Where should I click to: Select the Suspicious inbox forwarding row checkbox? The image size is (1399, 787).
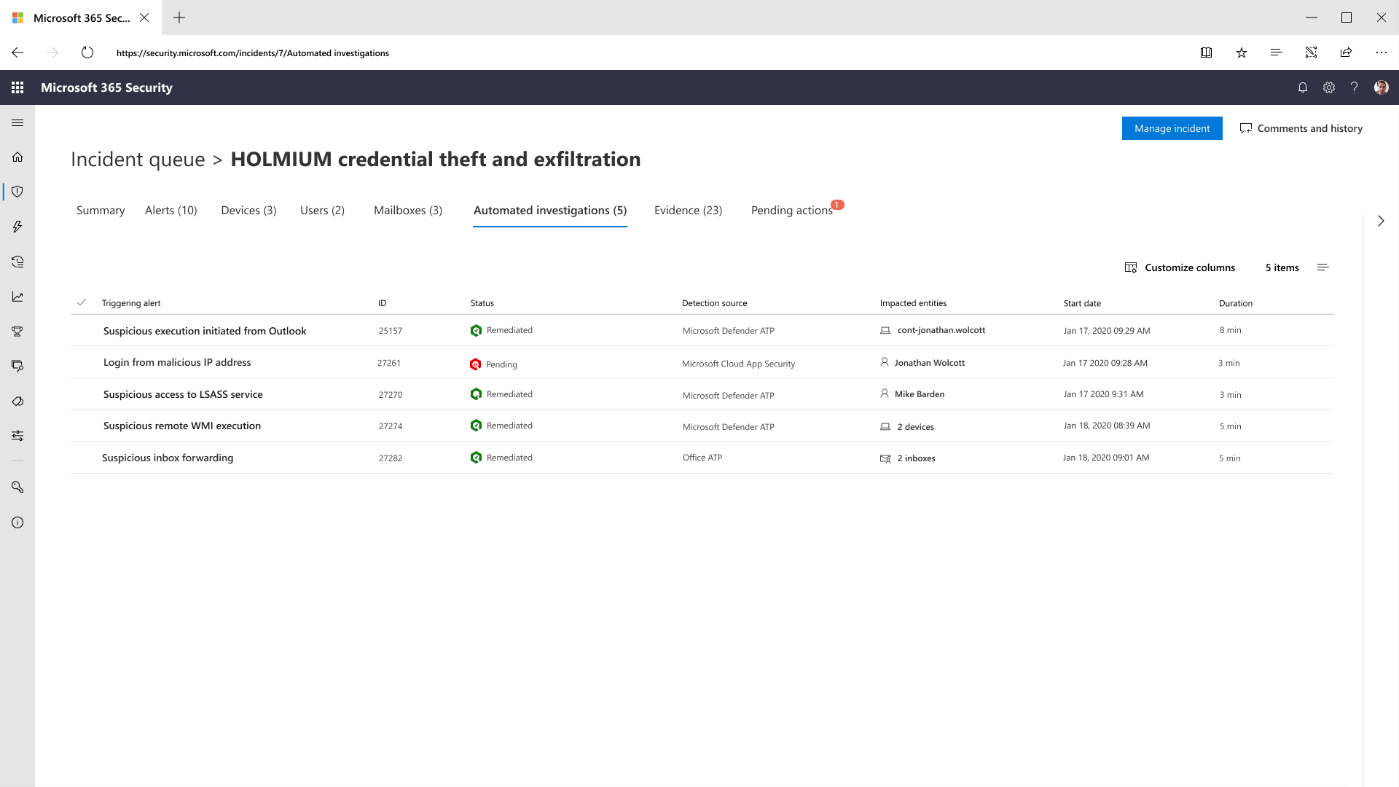[81, 457]
